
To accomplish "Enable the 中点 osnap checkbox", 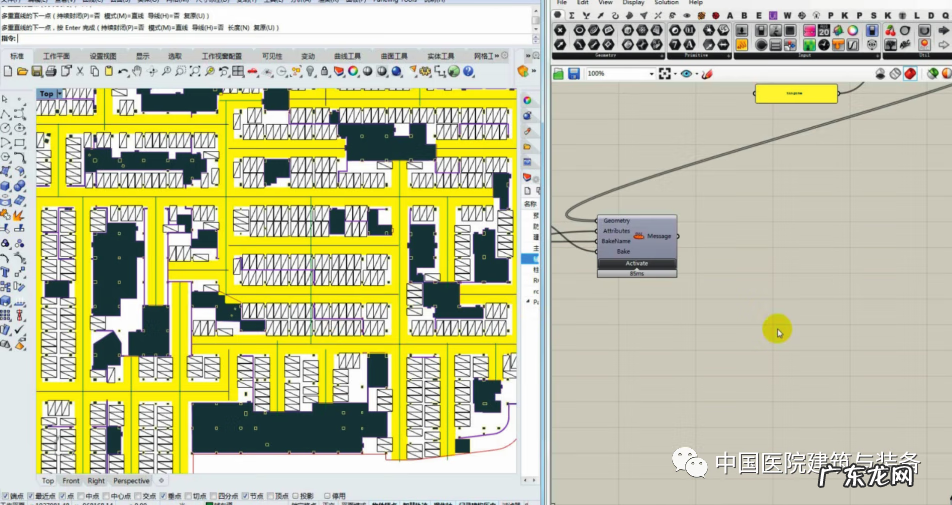I will tap(80, 496).
